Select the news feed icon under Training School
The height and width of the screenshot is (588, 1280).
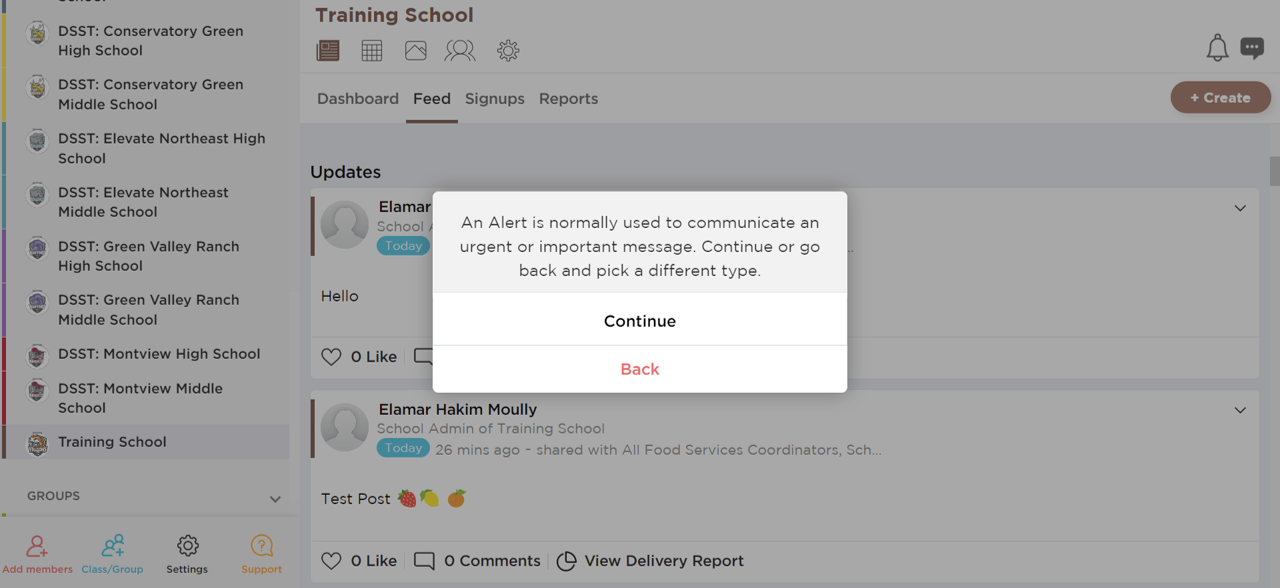tap(328, 50)
